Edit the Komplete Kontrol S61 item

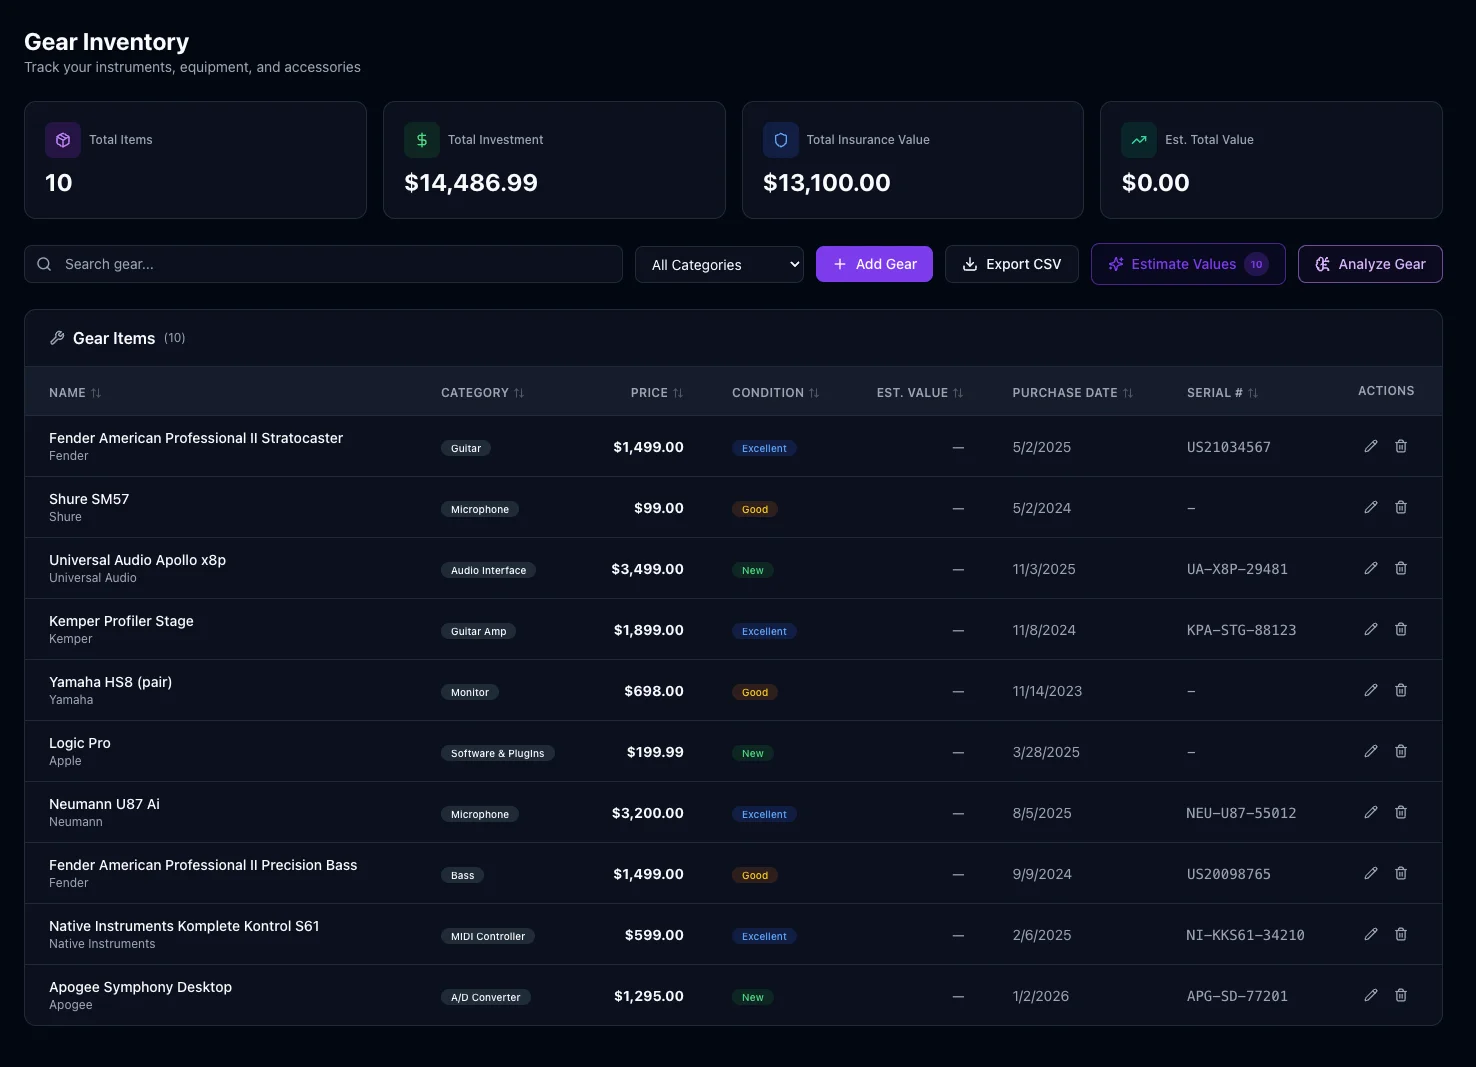(1371, 934)
